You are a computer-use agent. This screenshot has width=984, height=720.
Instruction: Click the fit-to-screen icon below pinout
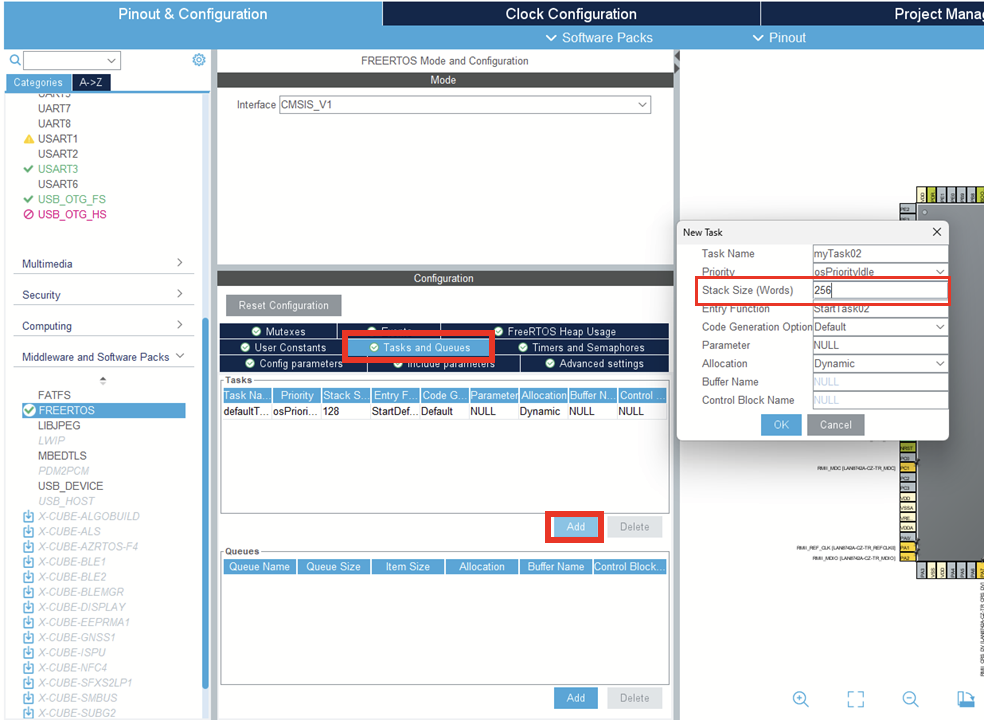tap(855, 699)
